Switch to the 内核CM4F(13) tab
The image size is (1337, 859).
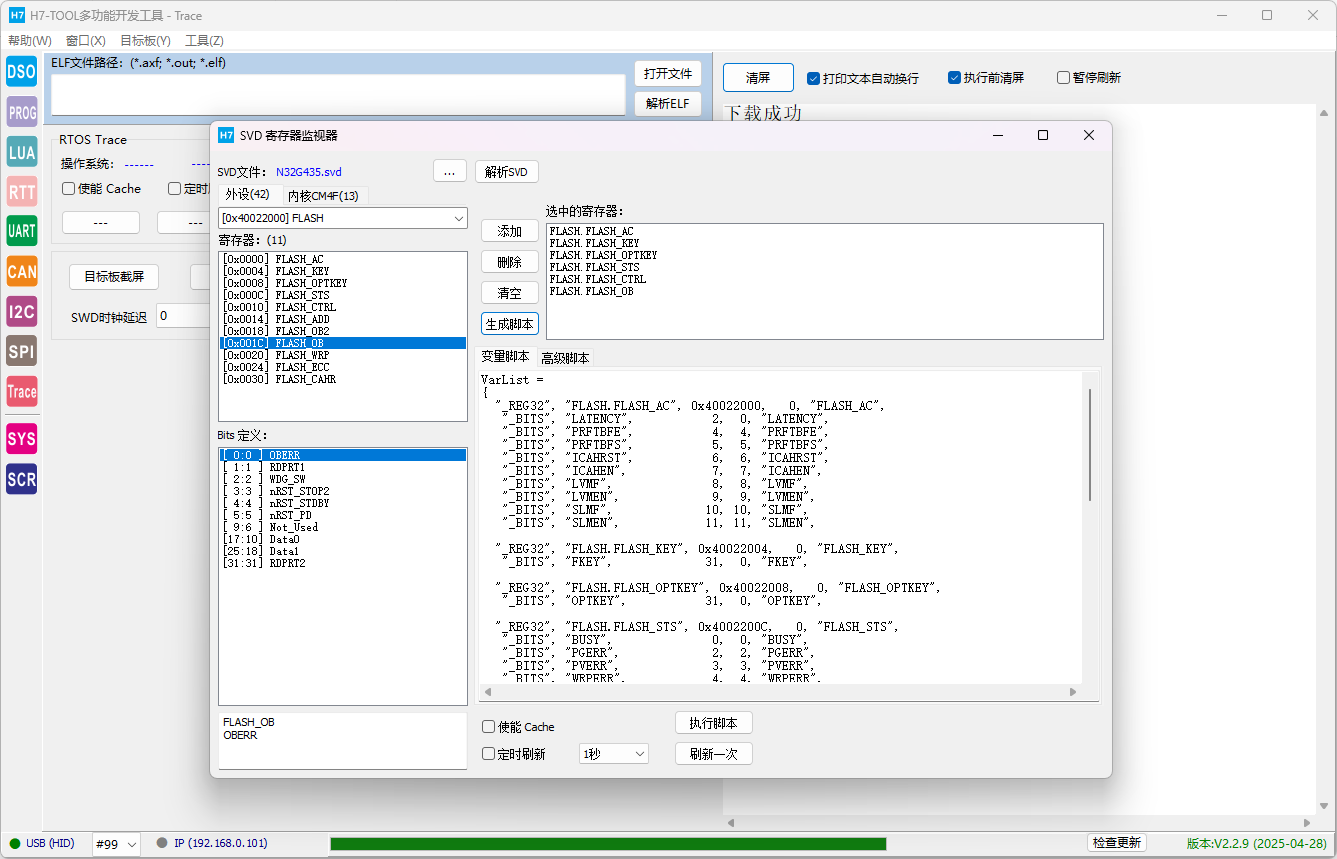pos(324,196)
